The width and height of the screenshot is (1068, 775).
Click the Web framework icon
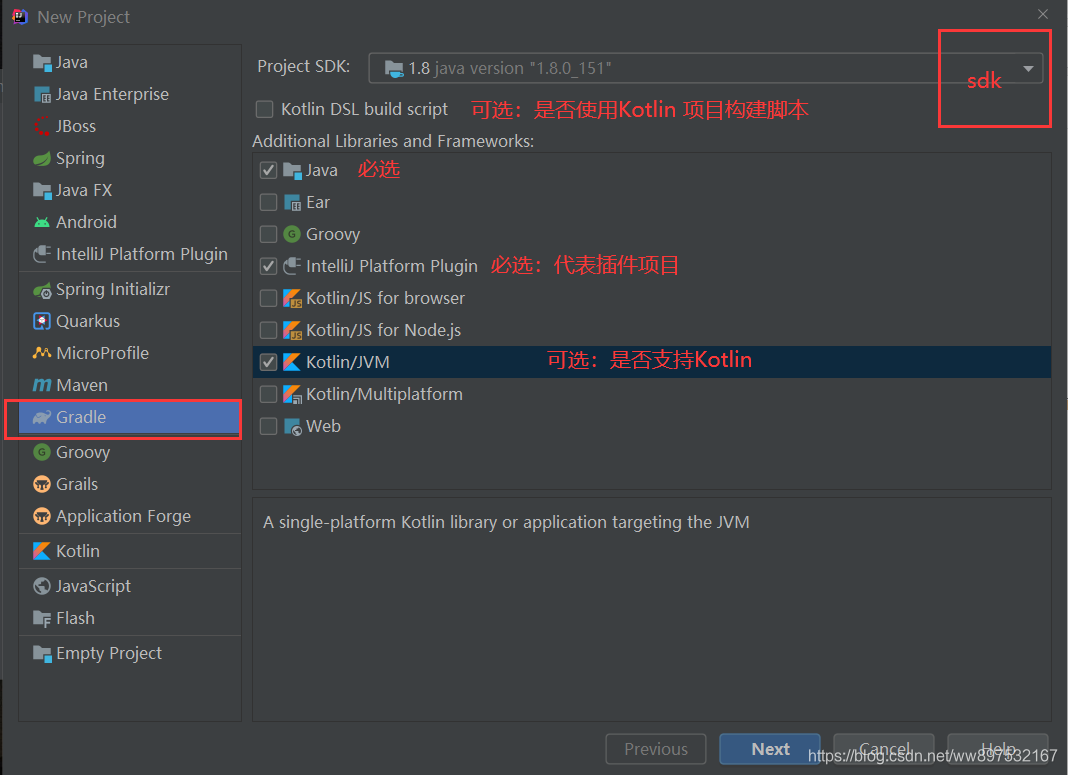(292, 426)
